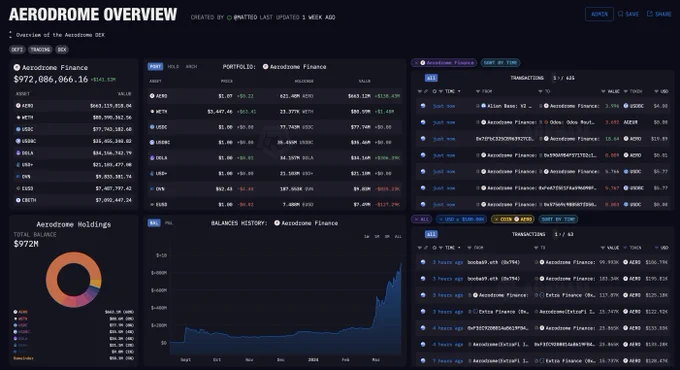Select the ALL time range on balances chart
Viewport: 680px width, 370px height.
pos(398,236)
